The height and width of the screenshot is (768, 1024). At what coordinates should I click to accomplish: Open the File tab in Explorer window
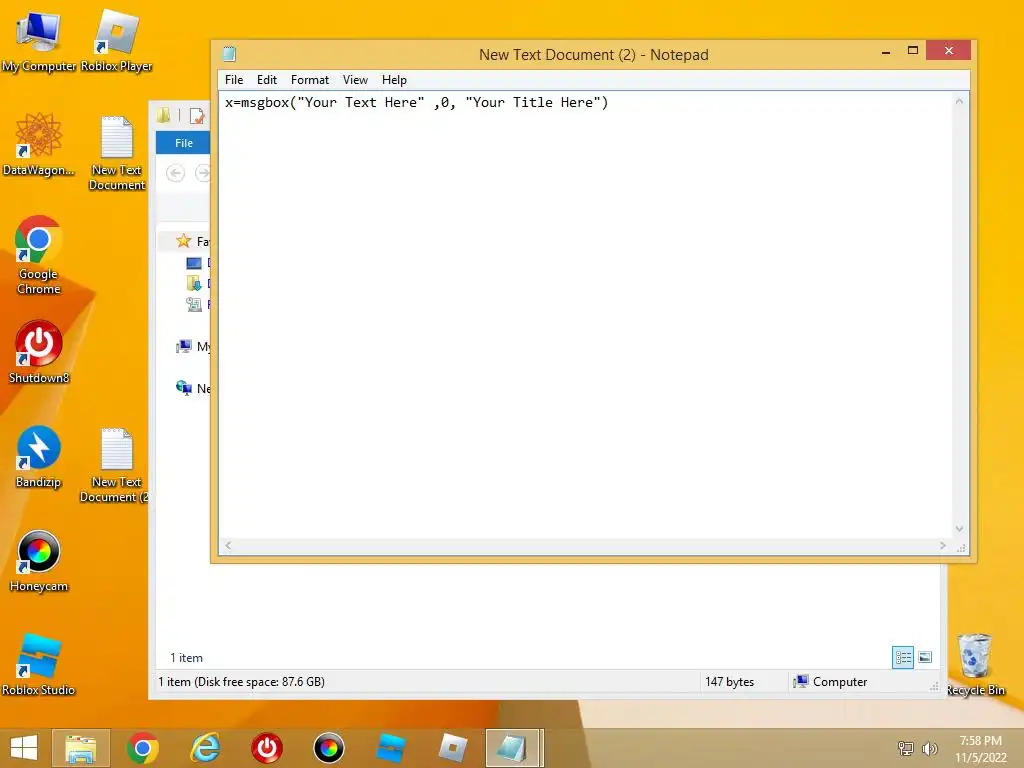tap(184, 143)
